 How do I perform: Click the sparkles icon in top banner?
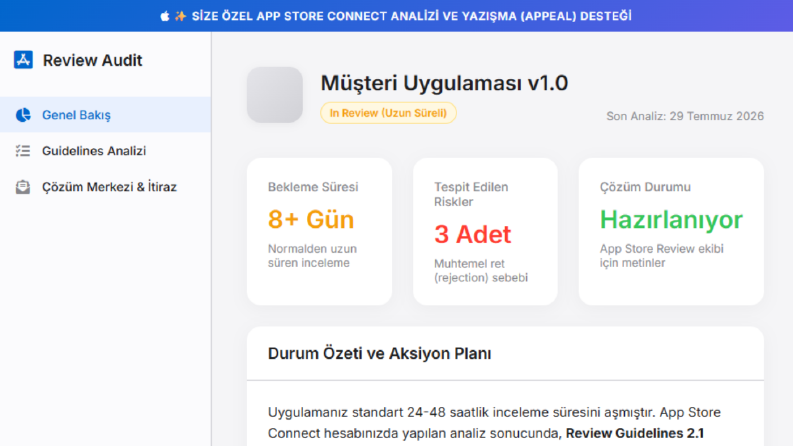(x=180, y=16)
